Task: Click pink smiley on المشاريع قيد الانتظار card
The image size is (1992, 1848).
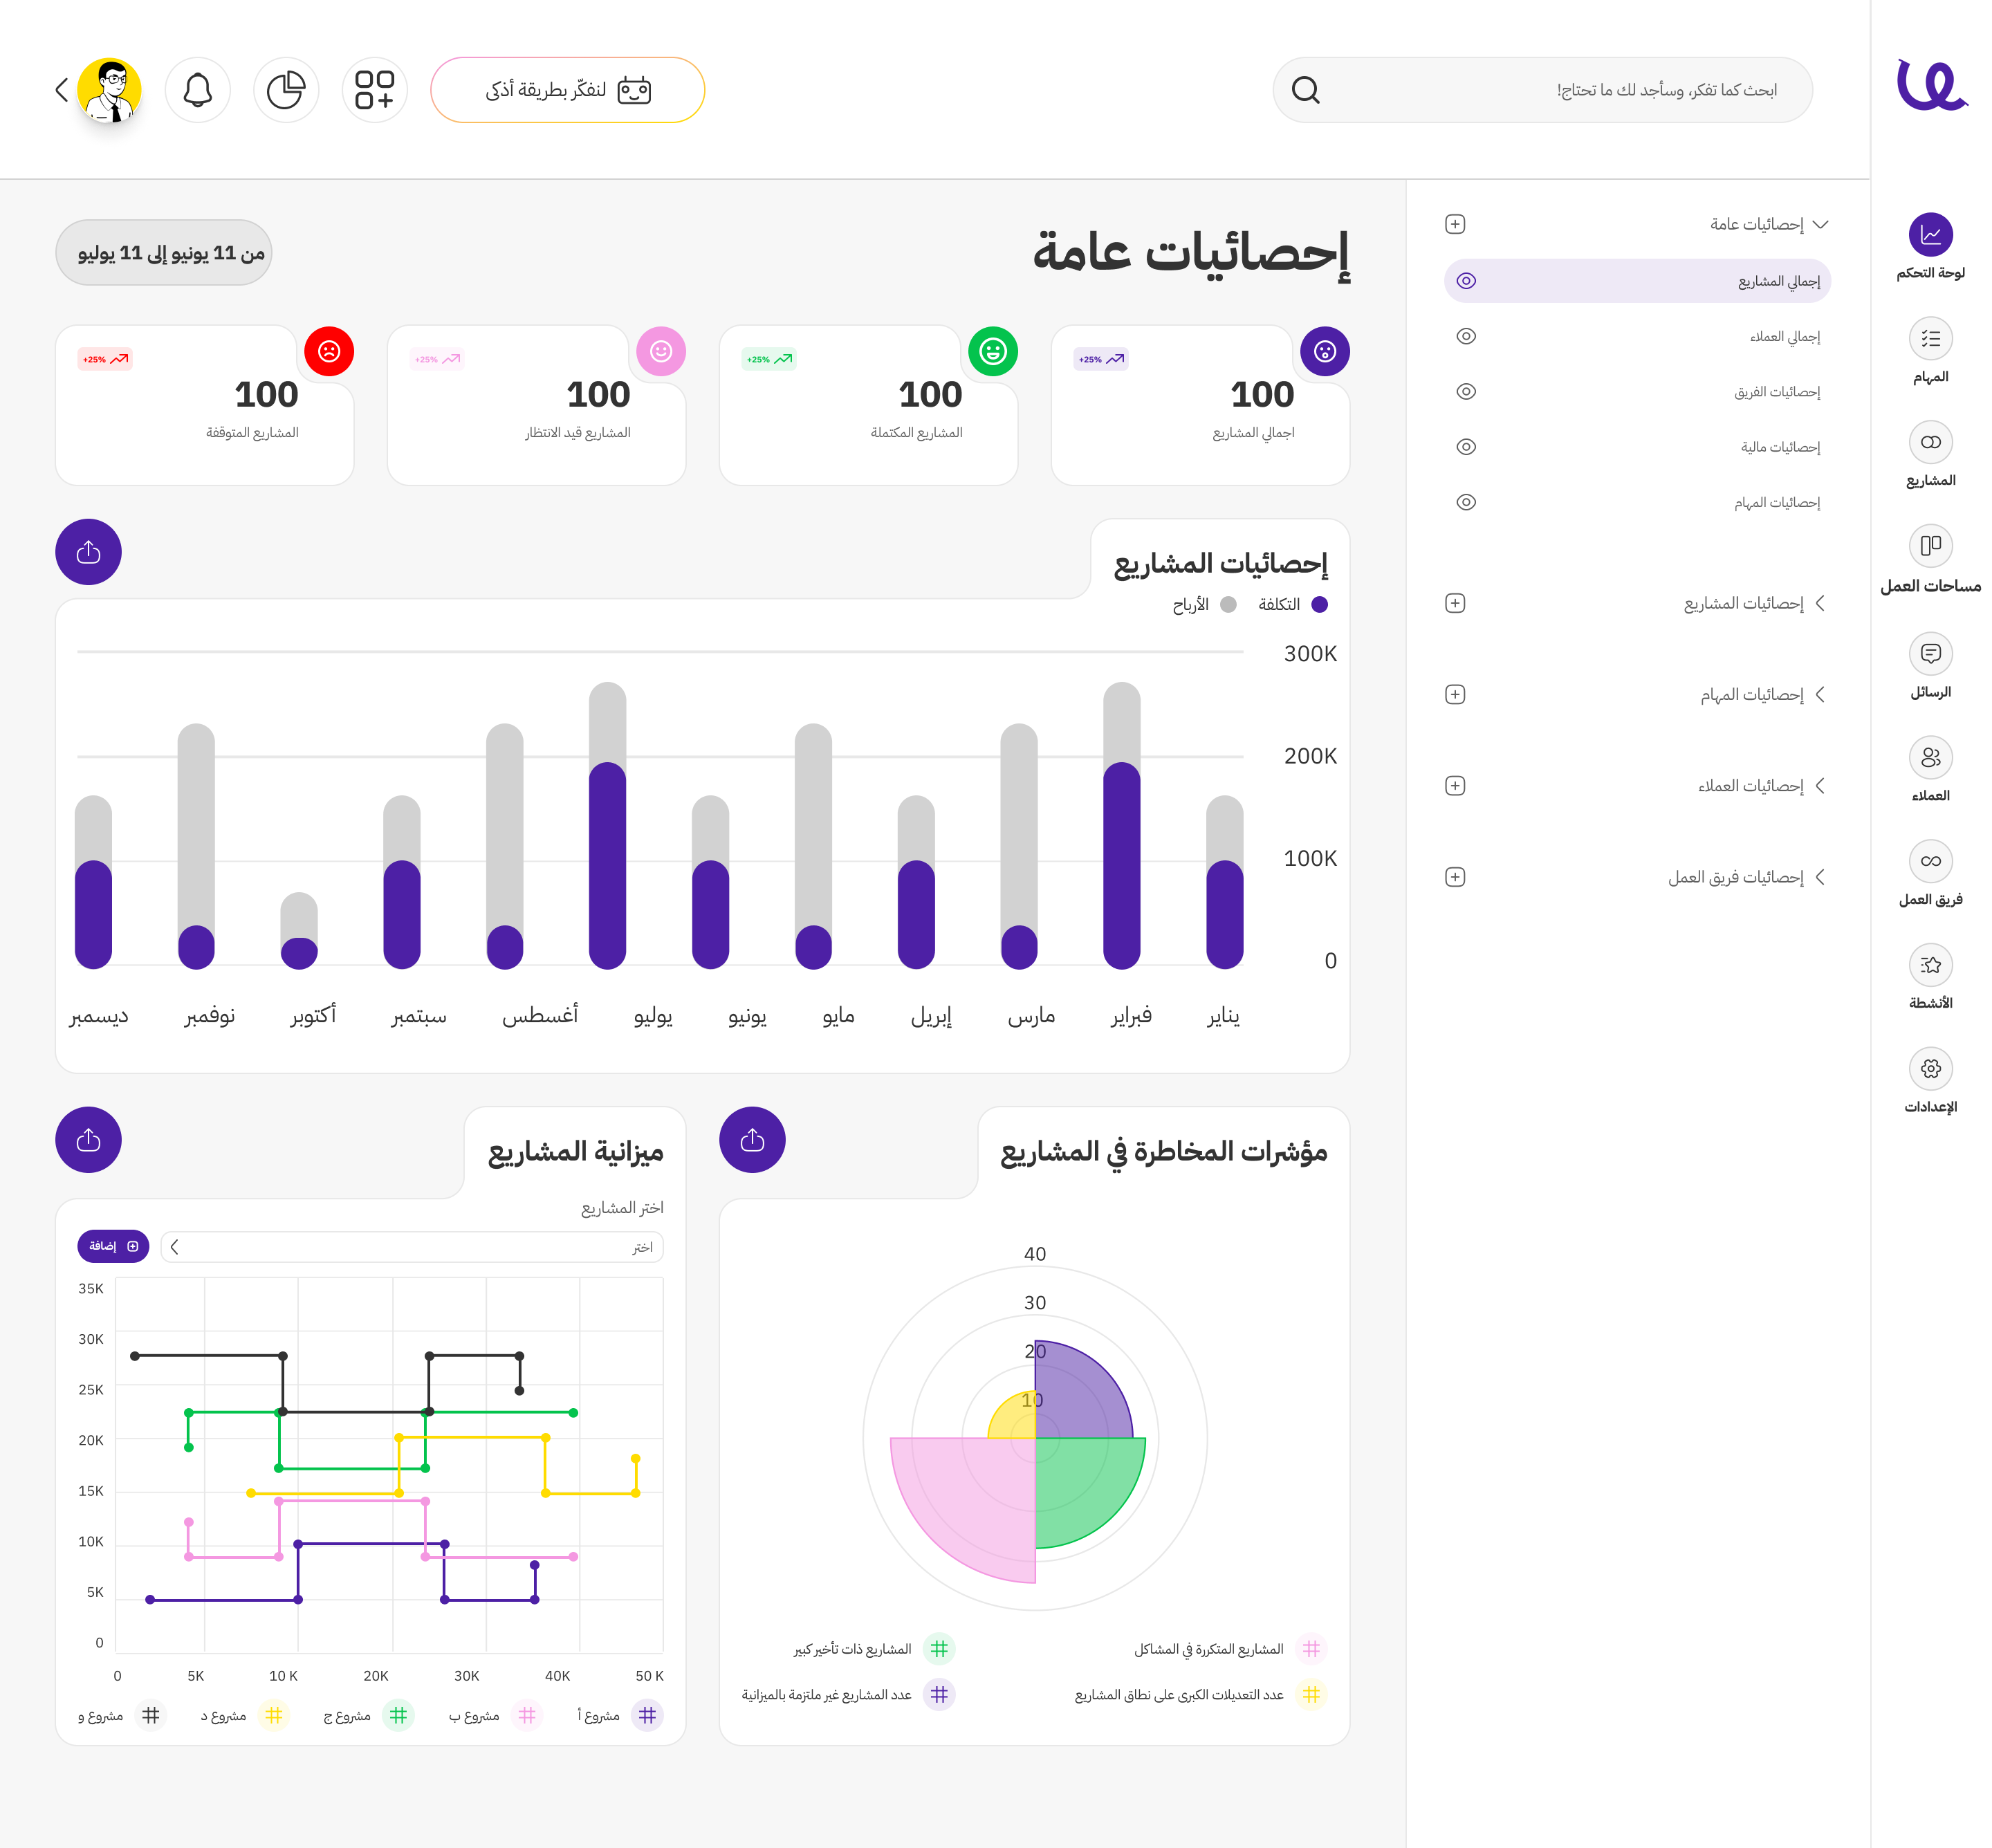Action: click(661, 351)
